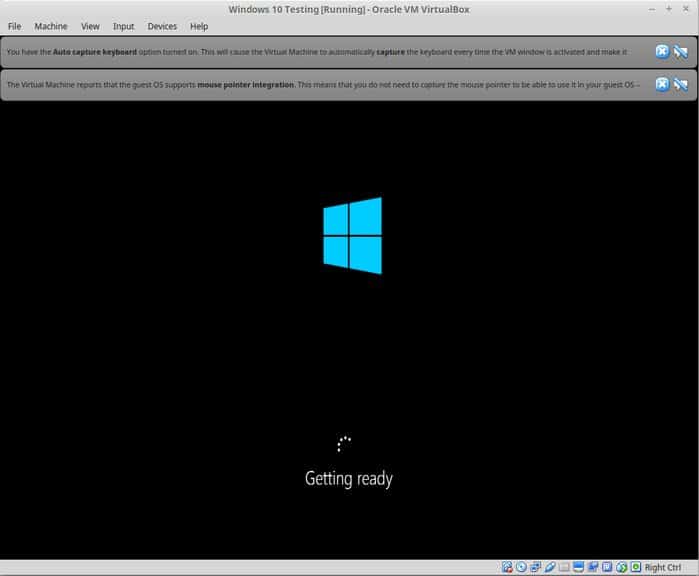Open the Input menu
Viewport: 699px width, 576px height.
pos(123,26)
